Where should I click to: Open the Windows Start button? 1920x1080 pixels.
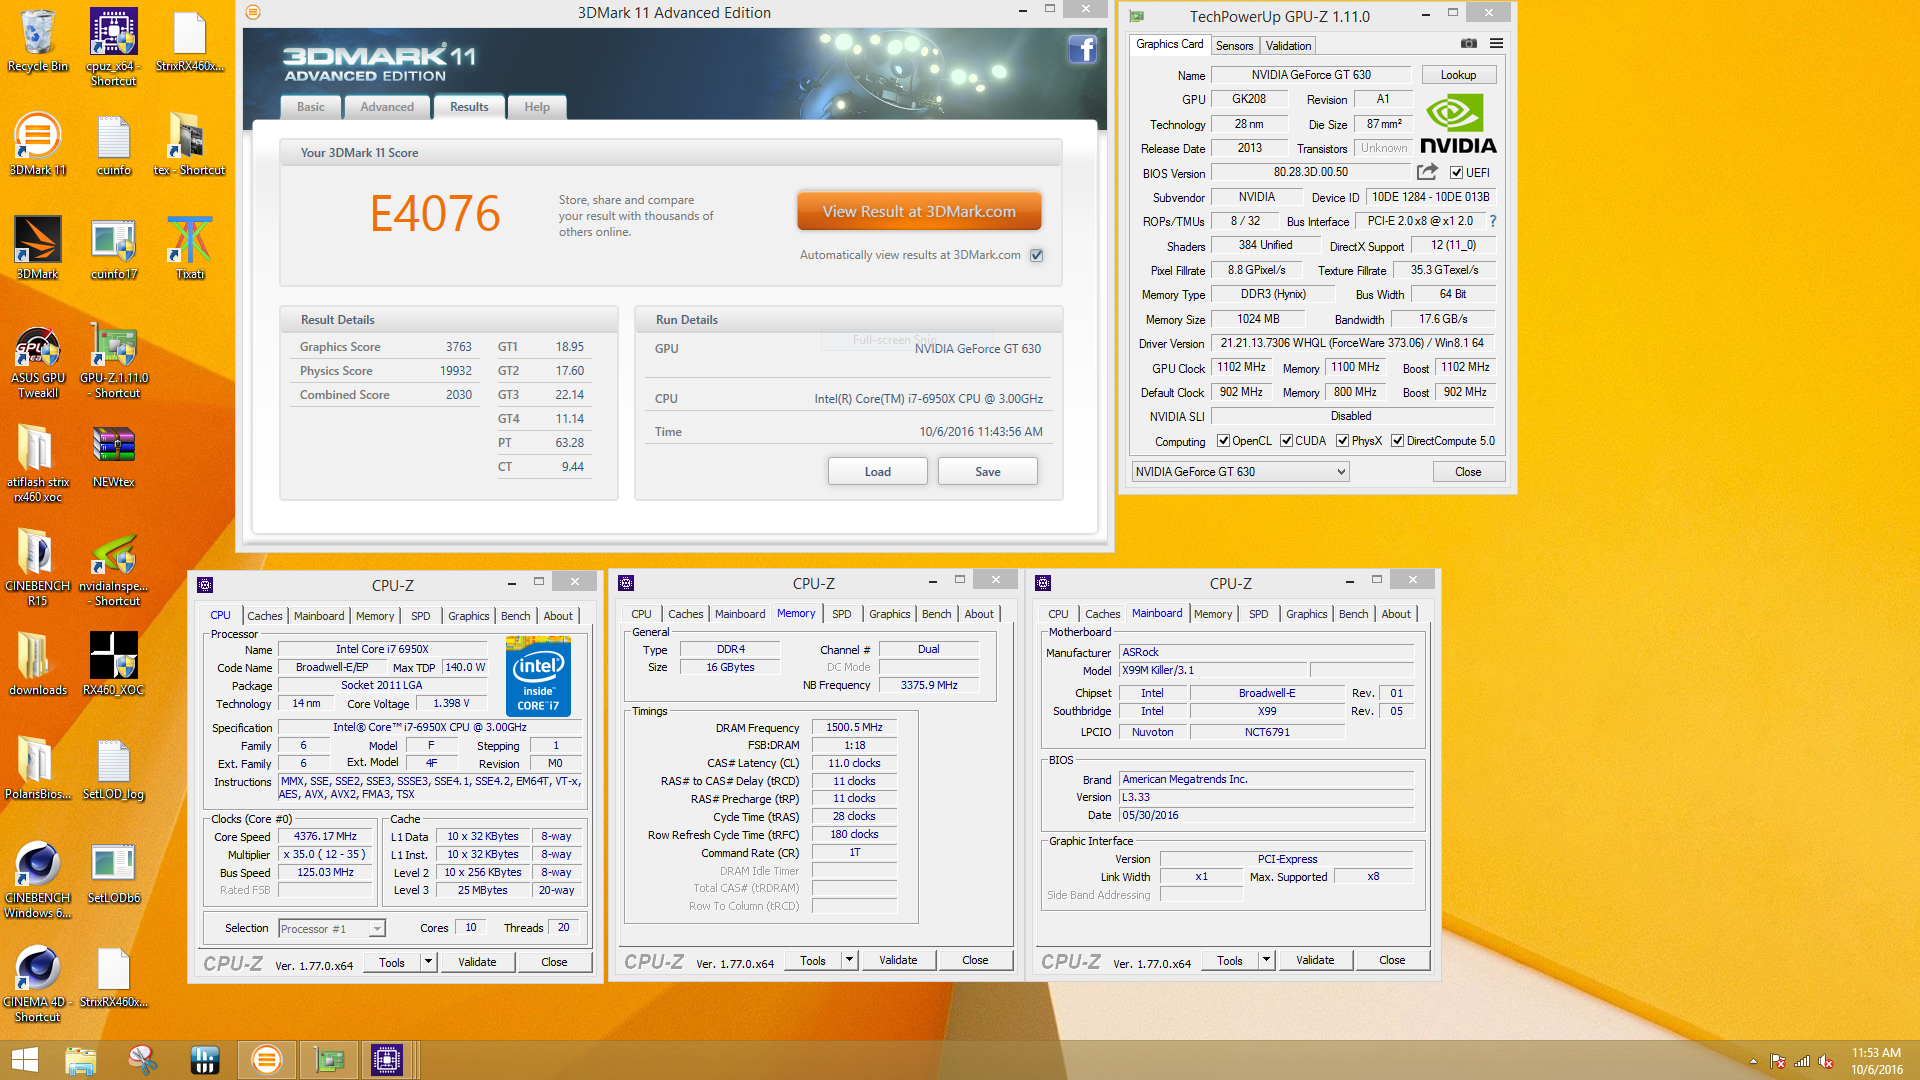(x=24, y=1060)
